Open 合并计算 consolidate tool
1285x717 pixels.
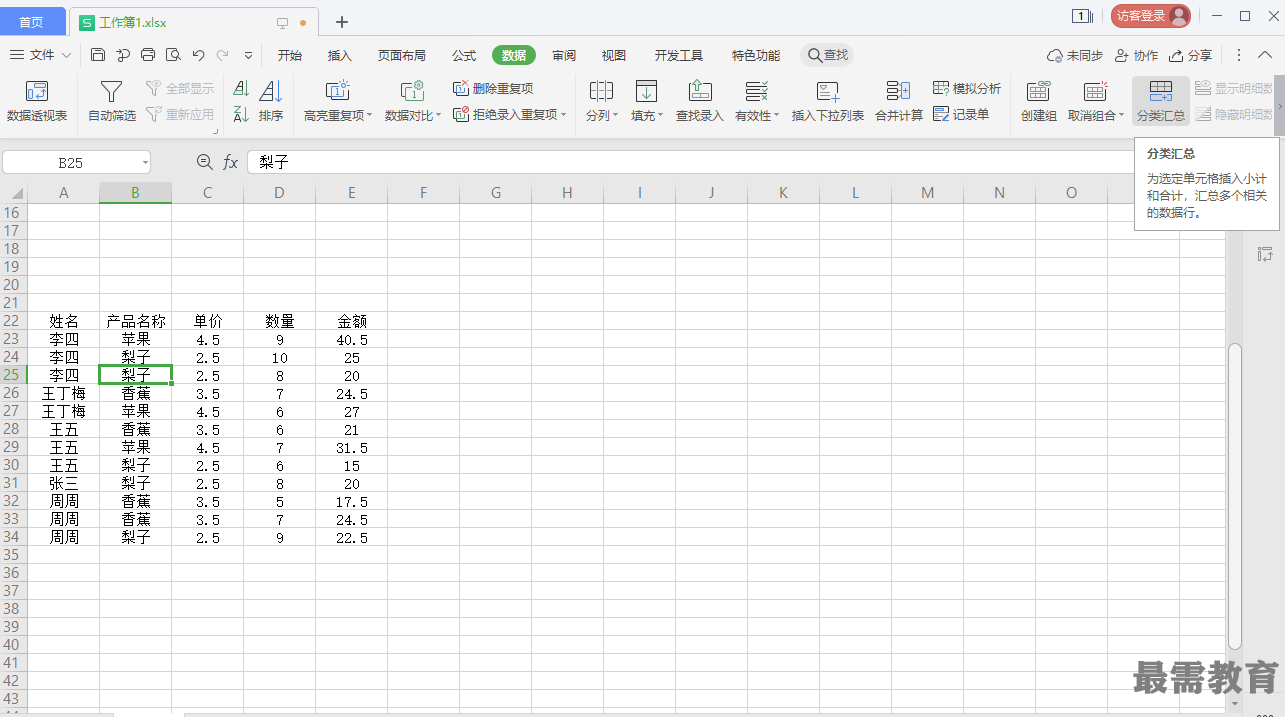point(899,102)
